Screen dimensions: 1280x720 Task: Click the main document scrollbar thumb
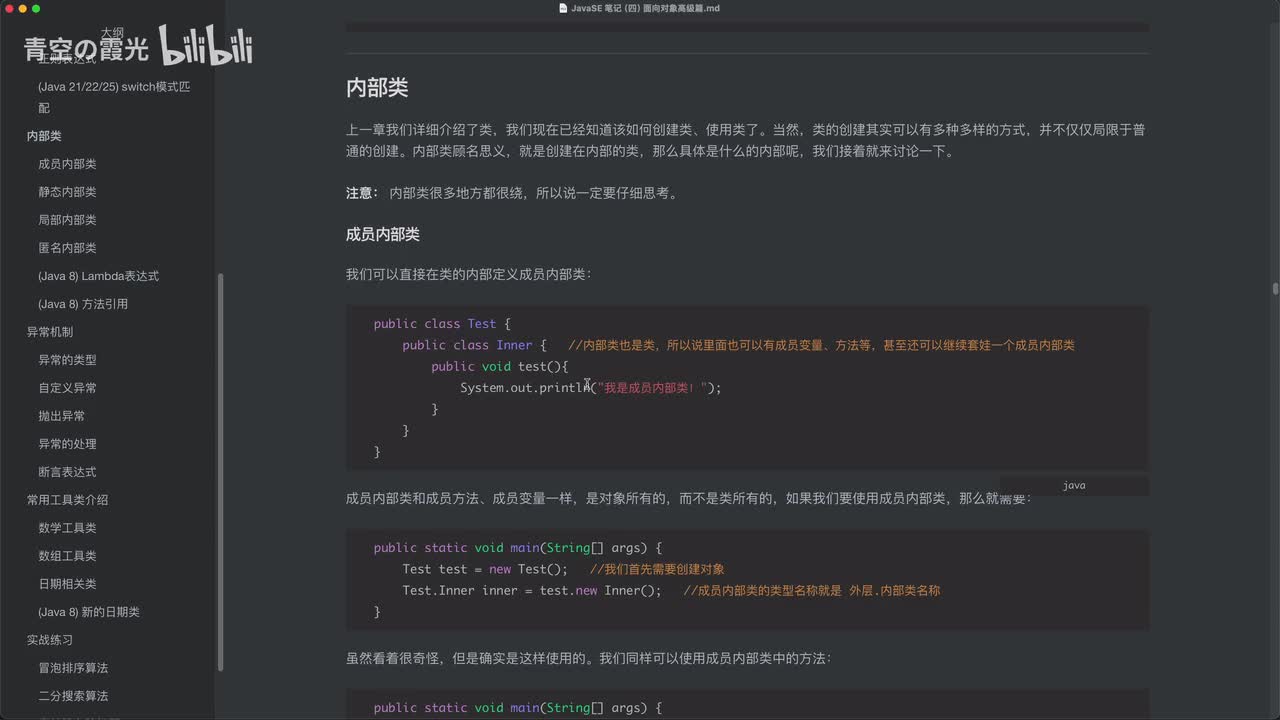pos(1275,288)
